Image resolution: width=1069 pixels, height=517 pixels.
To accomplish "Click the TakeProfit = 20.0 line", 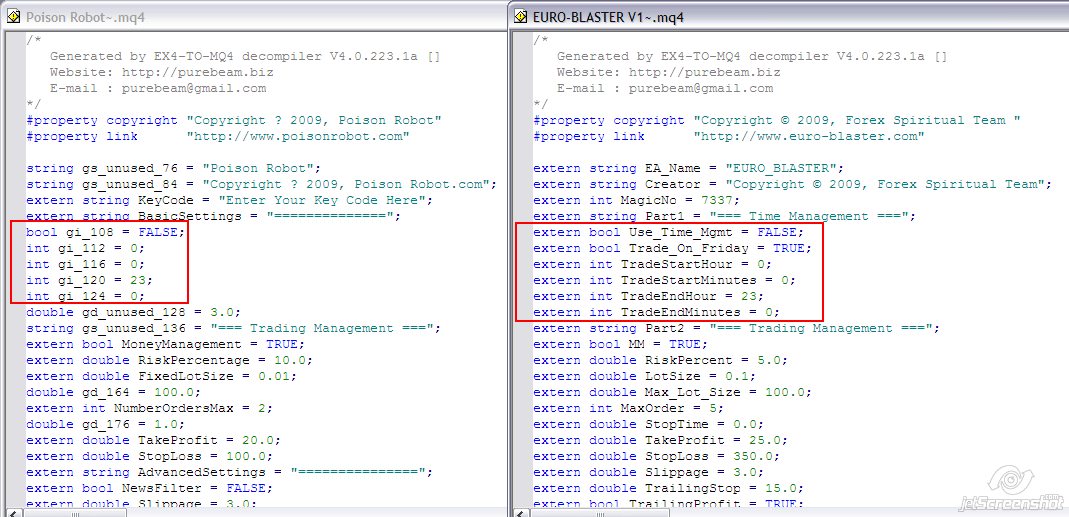I will [154, 440].
